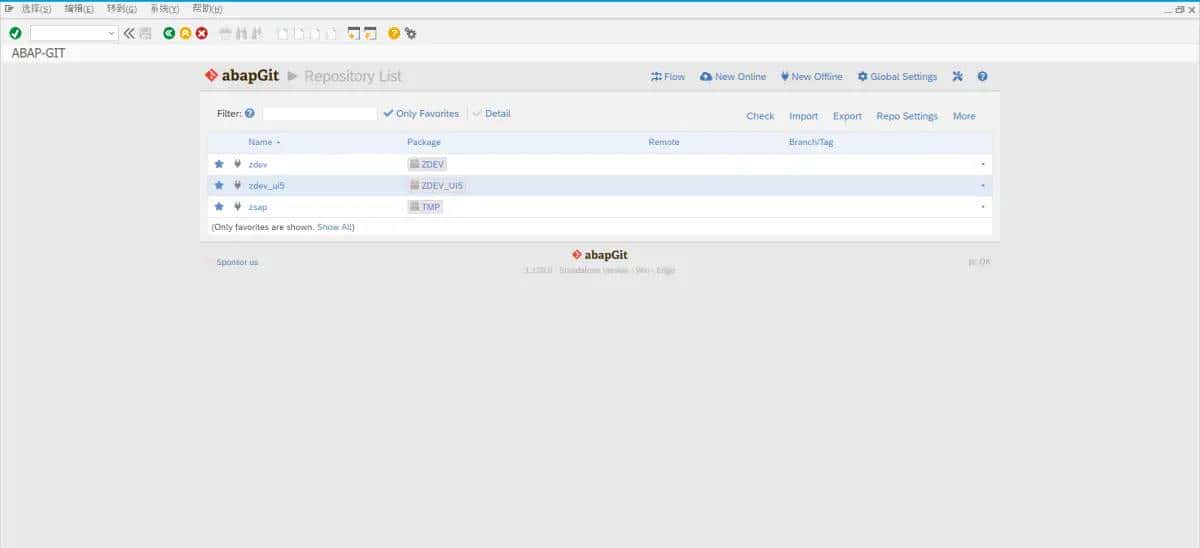Viewport: 1200px width, 548px height.
Task: Click offline plug icon for zdev
Action: (x=237, y=164)
